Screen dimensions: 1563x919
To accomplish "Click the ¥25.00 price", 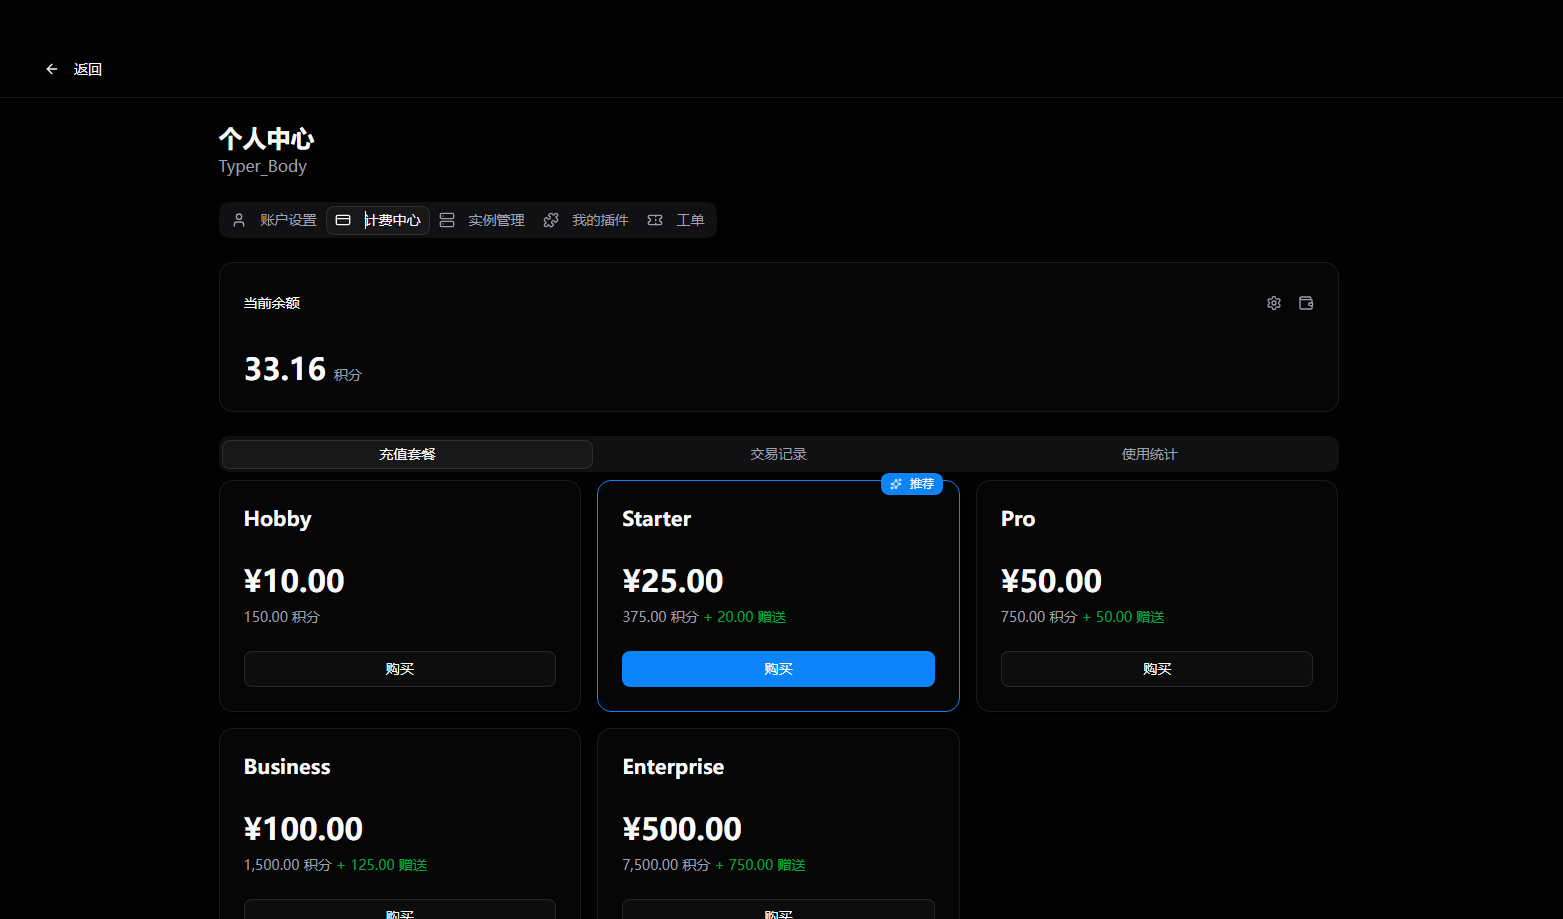I will coord(673,581).
